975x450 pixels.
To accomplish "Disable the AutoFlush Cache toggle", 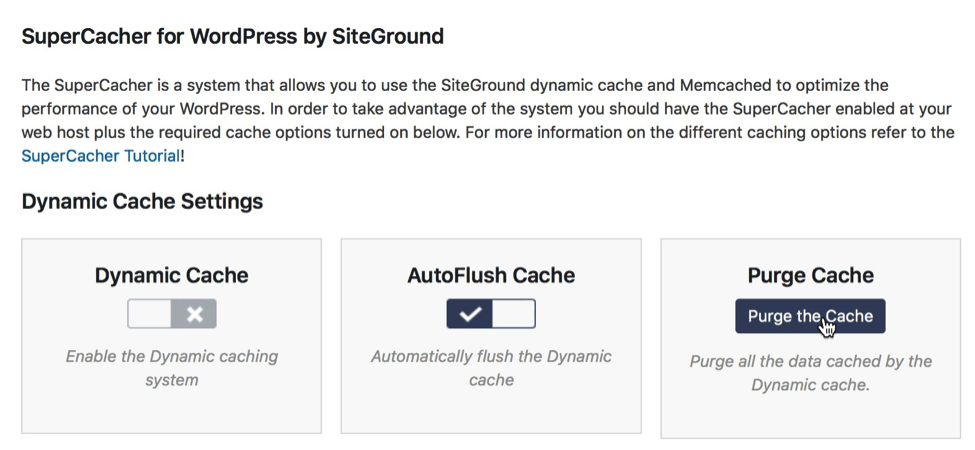I will 491,314.
